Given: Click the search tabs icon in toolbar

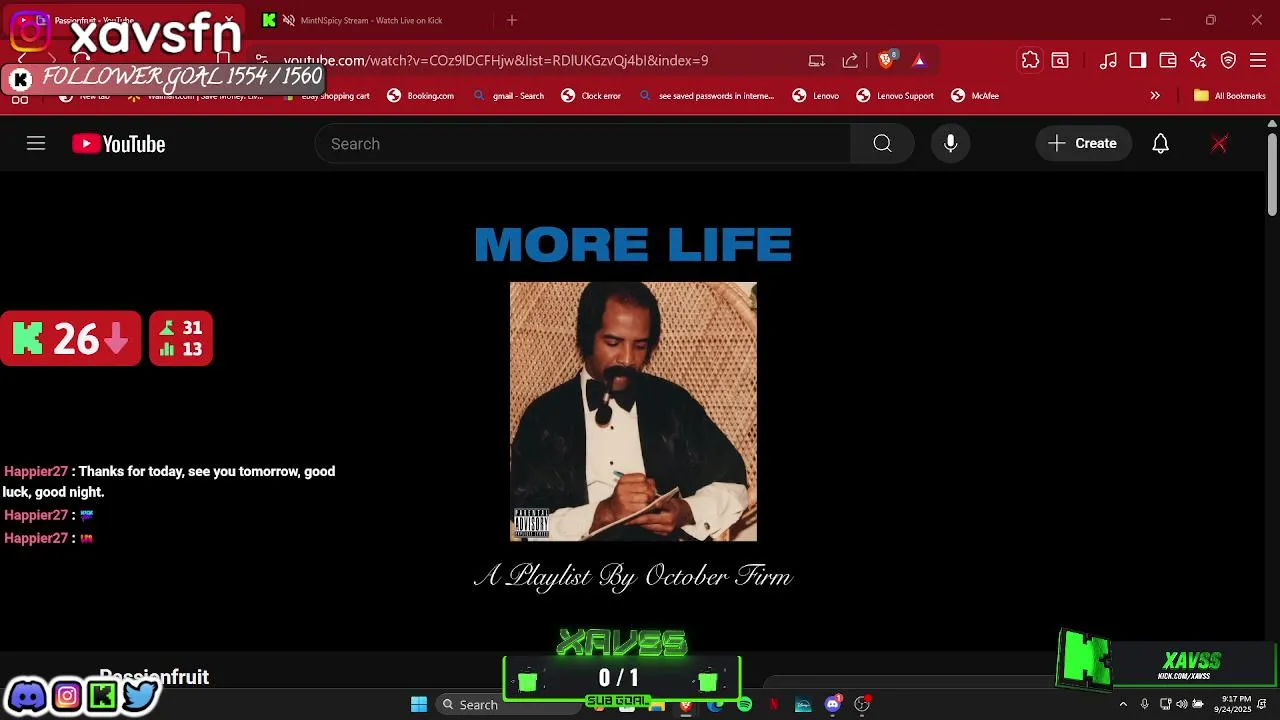Looking at the screenshot, I should pos(1060,60).
